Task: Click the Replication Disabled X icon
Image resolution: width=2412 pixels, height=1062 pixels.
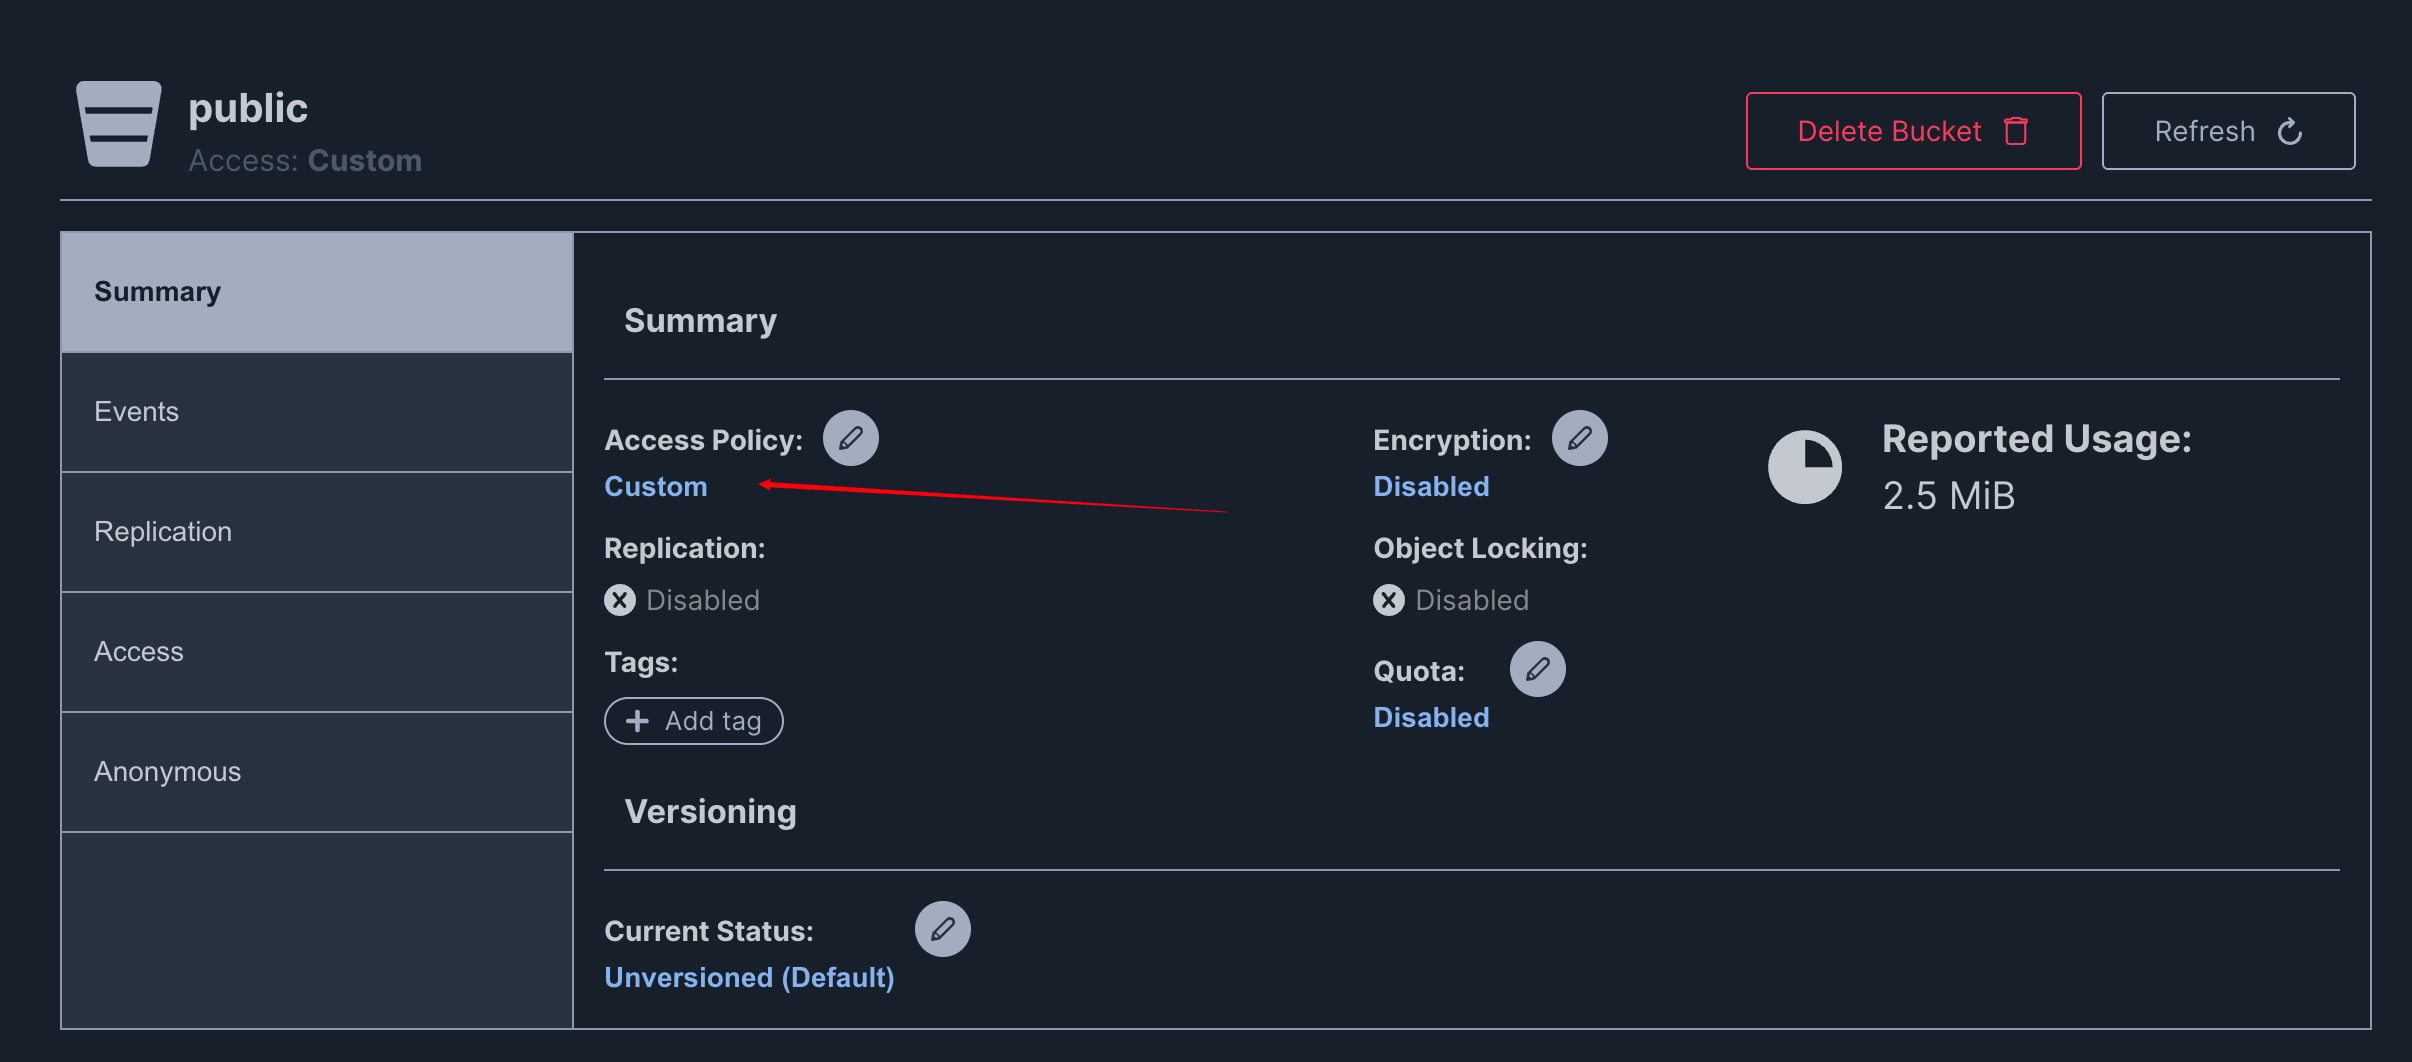Action: (620, 600)
